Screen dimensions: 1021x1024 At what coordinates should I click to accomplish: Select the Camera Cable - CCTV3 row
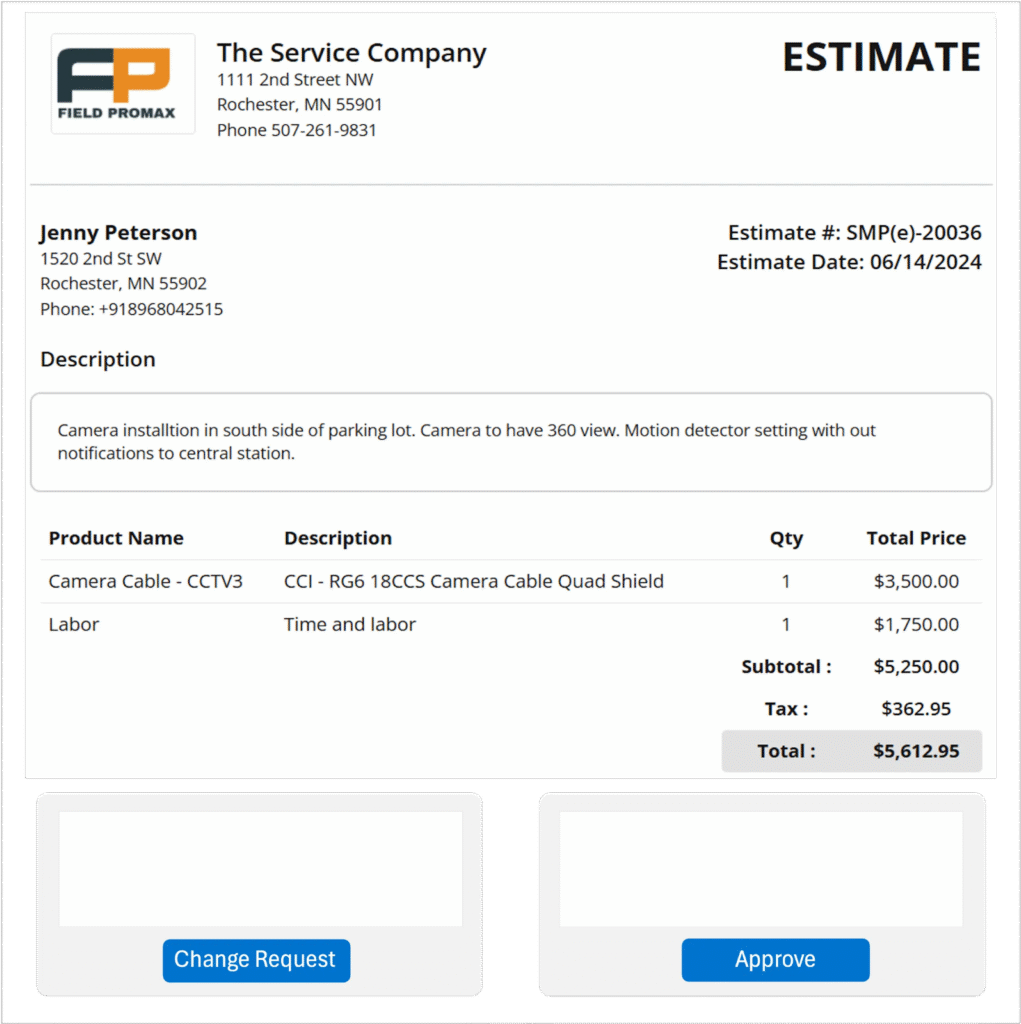coord(146,581)
